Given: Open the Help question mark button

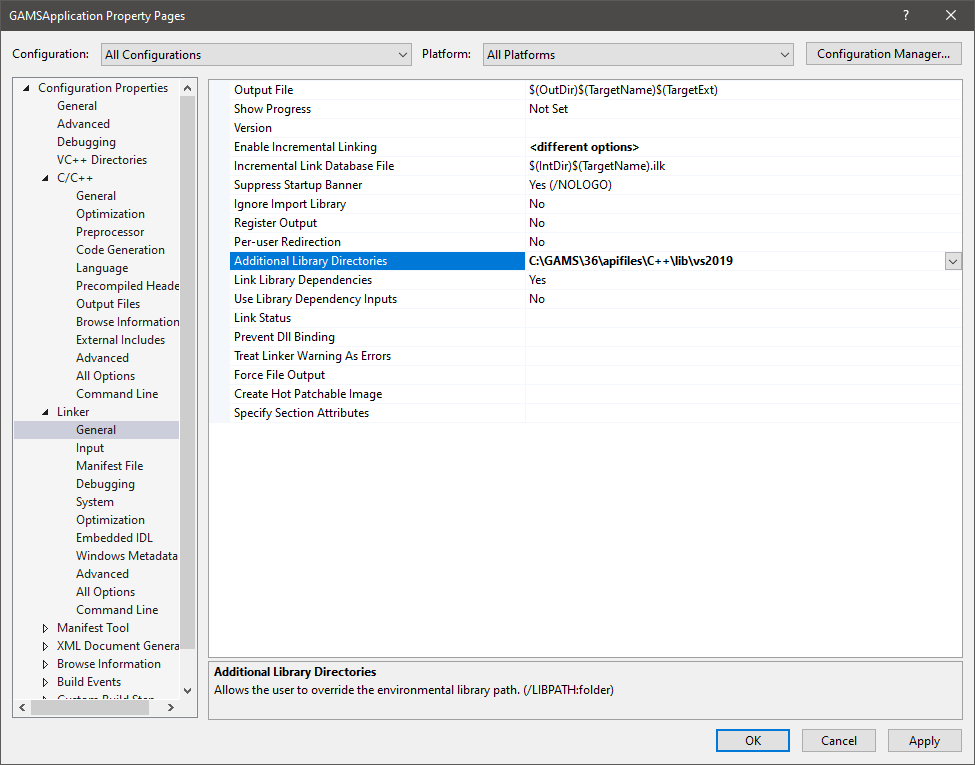Looking at the screenshot, I should 906,15.
